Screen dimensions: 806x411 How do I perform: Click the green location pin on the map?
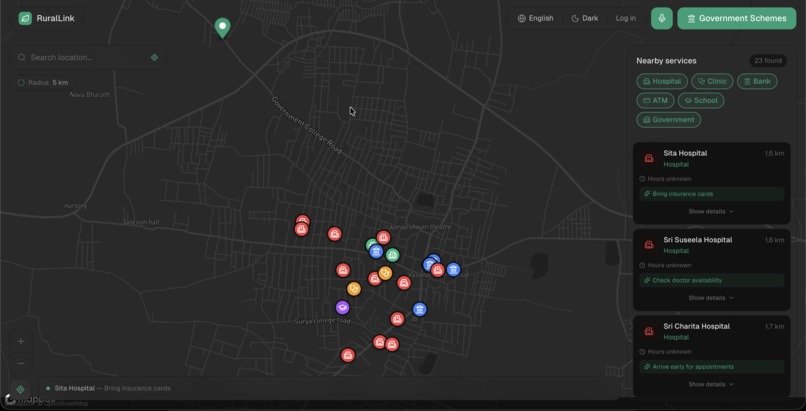(x=222, y=28)
